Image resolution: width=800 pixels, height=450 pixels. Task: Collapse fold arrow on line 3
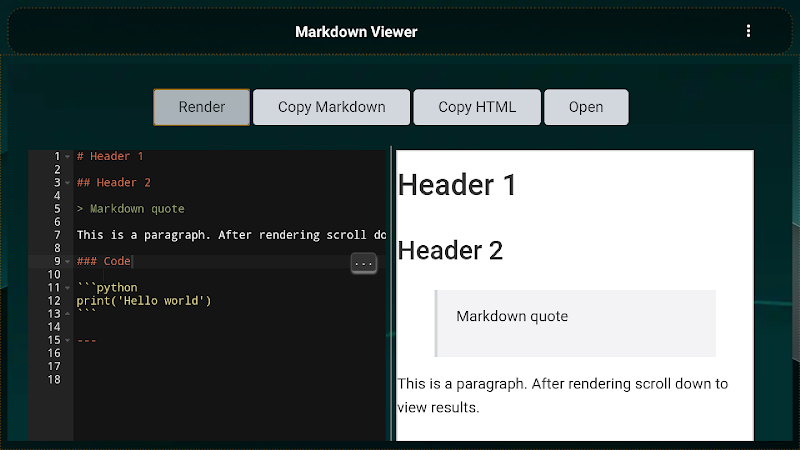67,183
